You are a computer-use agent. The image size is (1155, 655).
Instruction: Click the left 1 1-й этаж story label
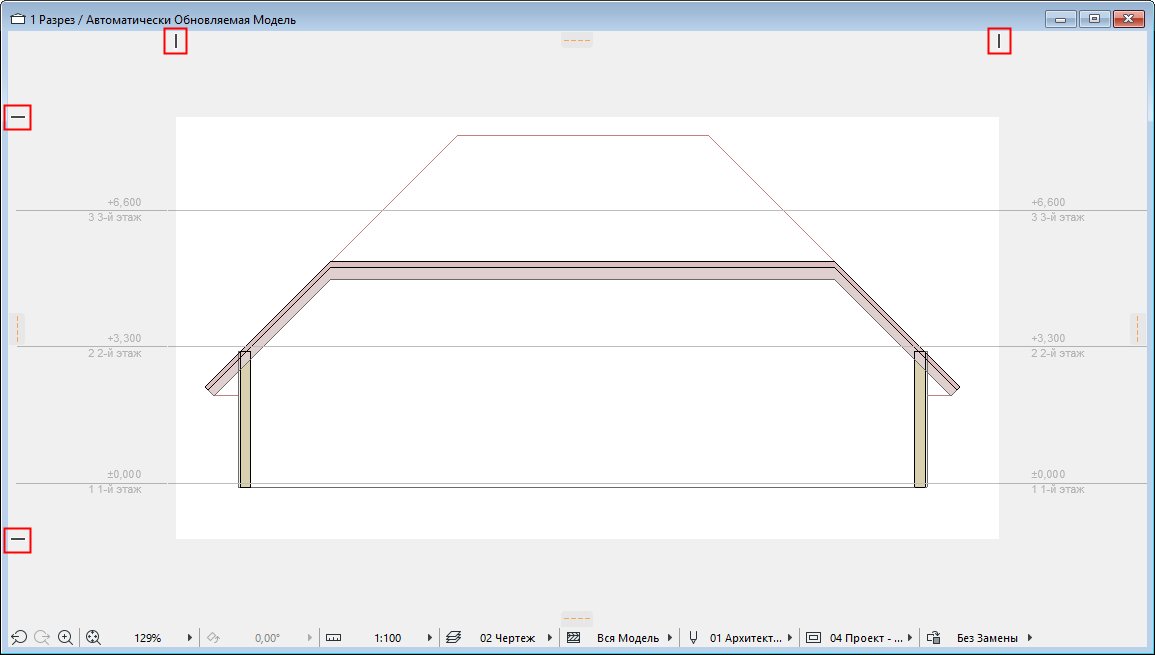[x=115, y=489]
